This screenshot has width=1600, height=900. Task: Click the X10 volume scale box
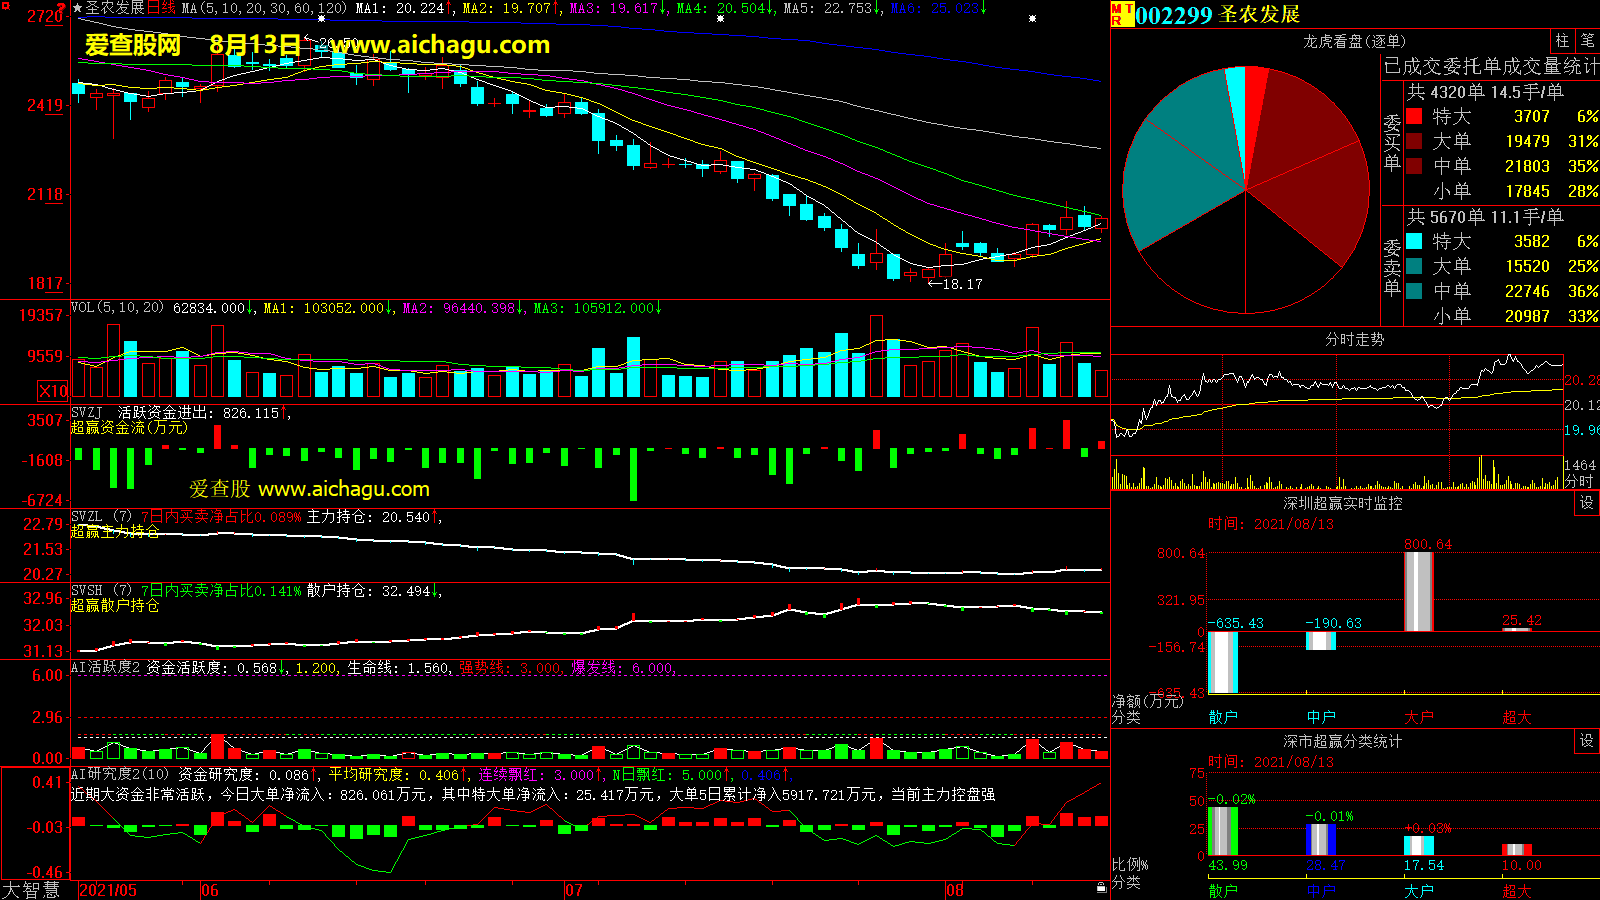[52, 391]
